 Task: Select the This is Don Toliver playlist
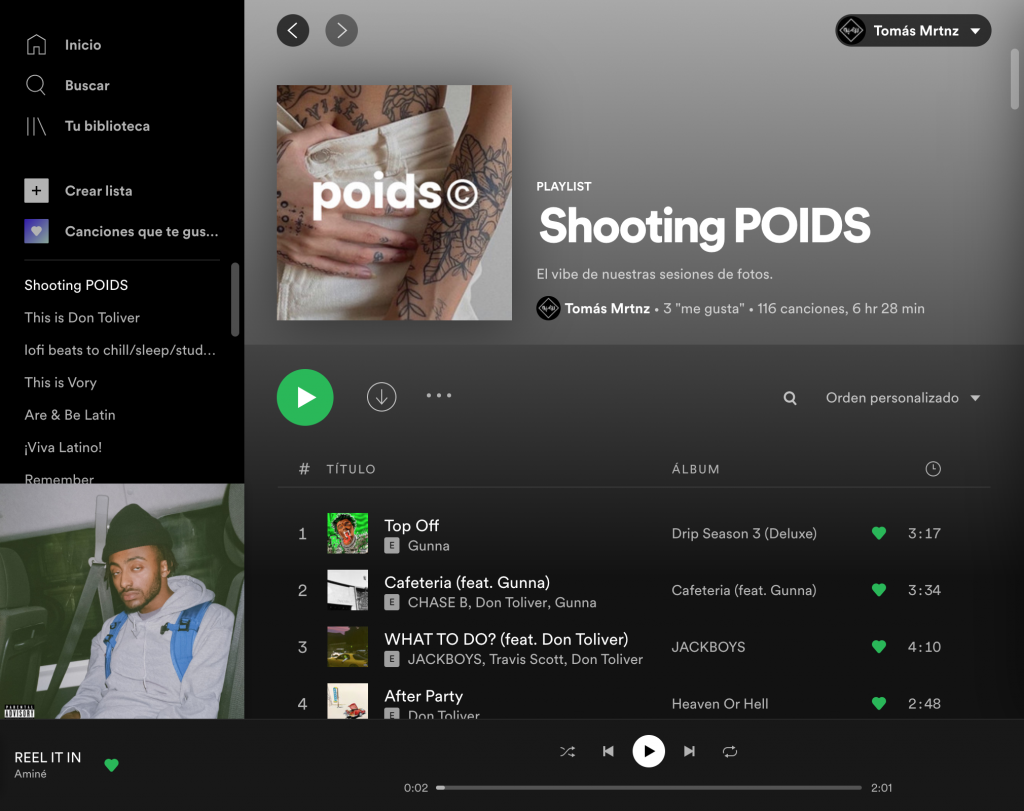pyautogui.click(x=80, y=317)
